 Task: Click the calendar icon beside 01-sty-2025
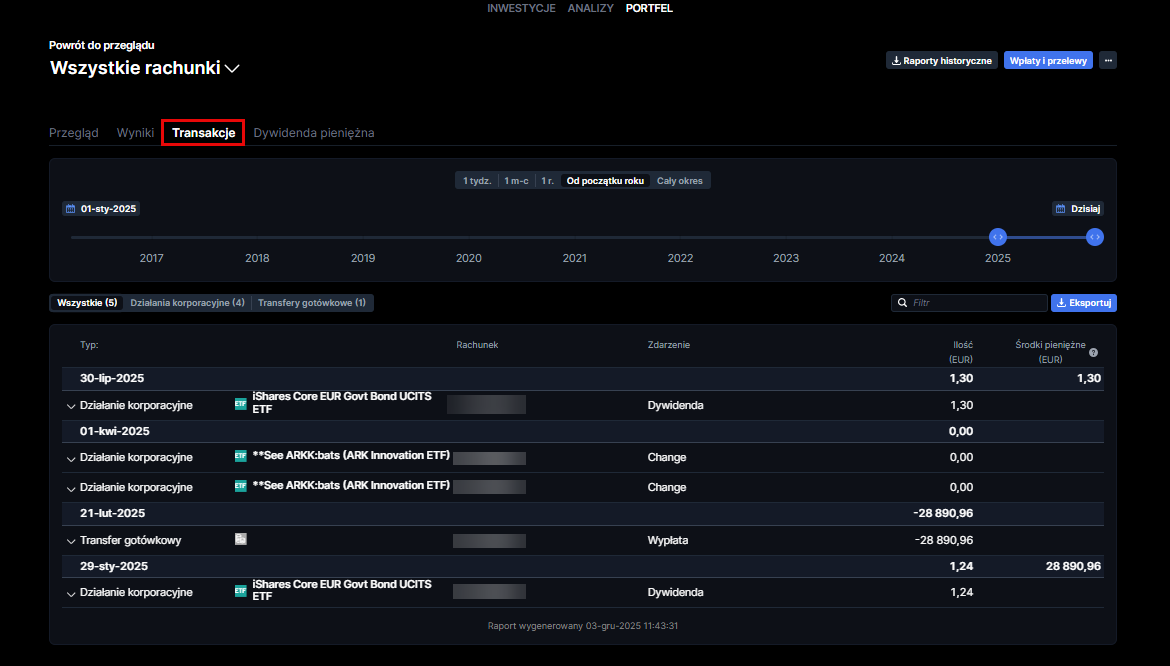70,209
